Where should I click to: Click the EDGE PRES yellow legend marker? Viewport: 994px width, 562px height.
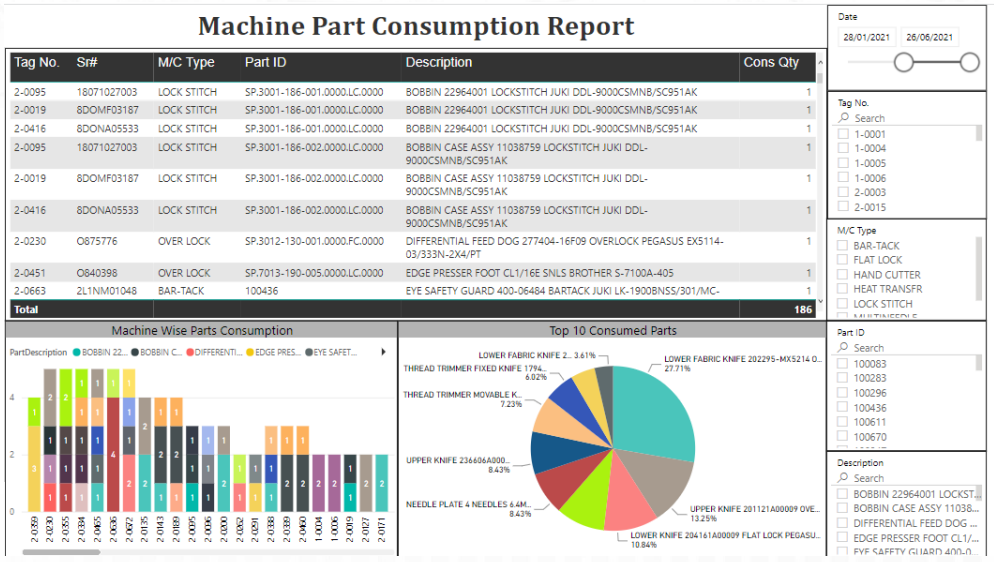248,352
